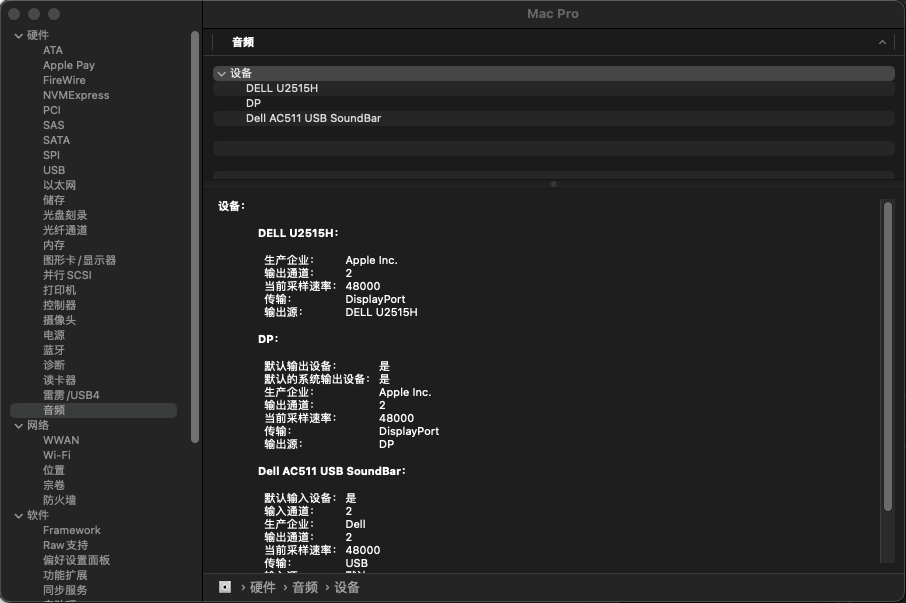Select 图形卡/显示器 in the sidebar
The width and height of the screenshot is (906, 603).
79,260
